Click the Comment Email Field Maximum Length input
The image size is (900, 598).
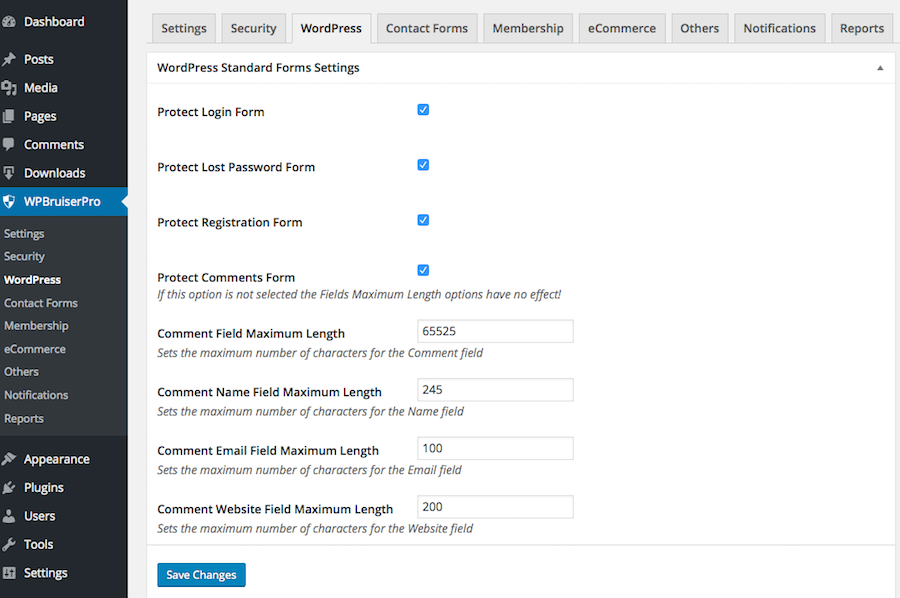click(494, 447)
